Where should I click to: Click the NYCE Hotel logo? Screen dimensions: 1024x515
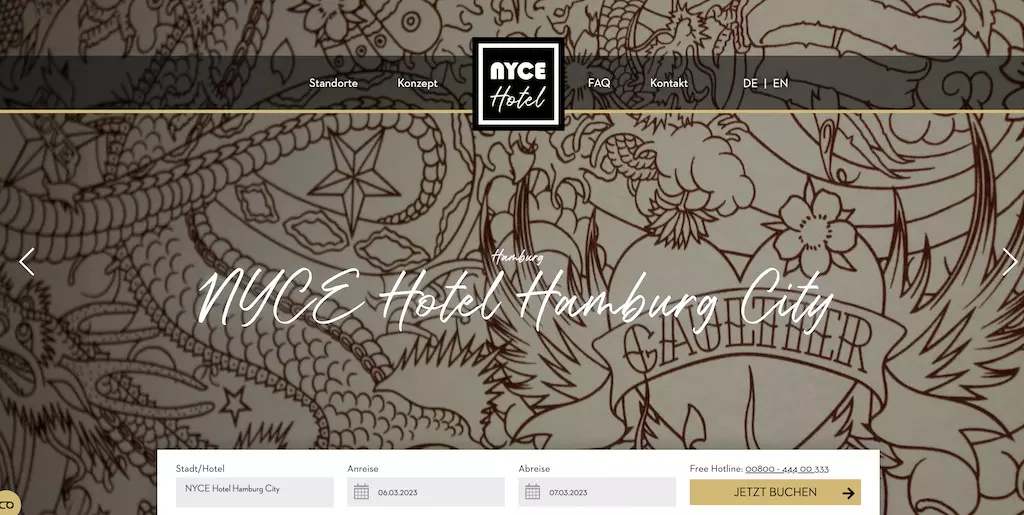tap(518, 84)
